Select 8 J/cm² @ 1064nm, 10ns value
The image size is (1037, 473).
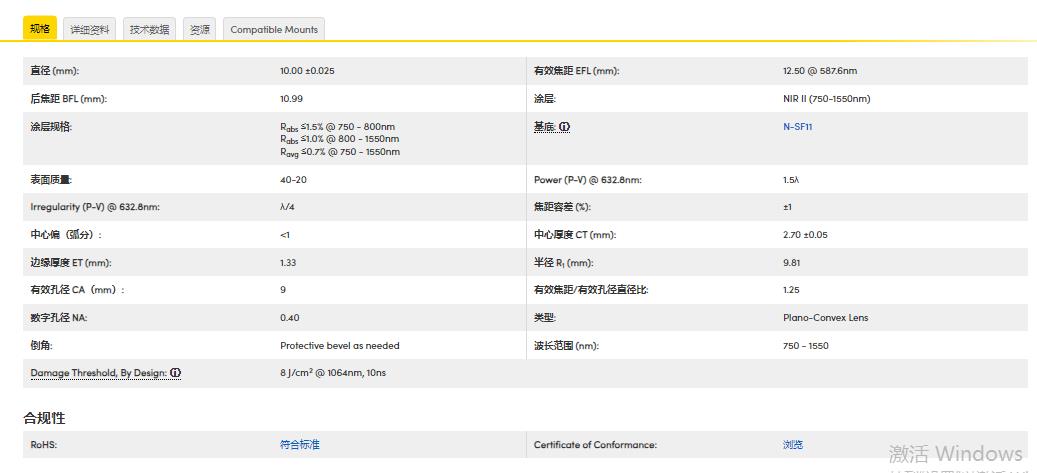[333, 373]
